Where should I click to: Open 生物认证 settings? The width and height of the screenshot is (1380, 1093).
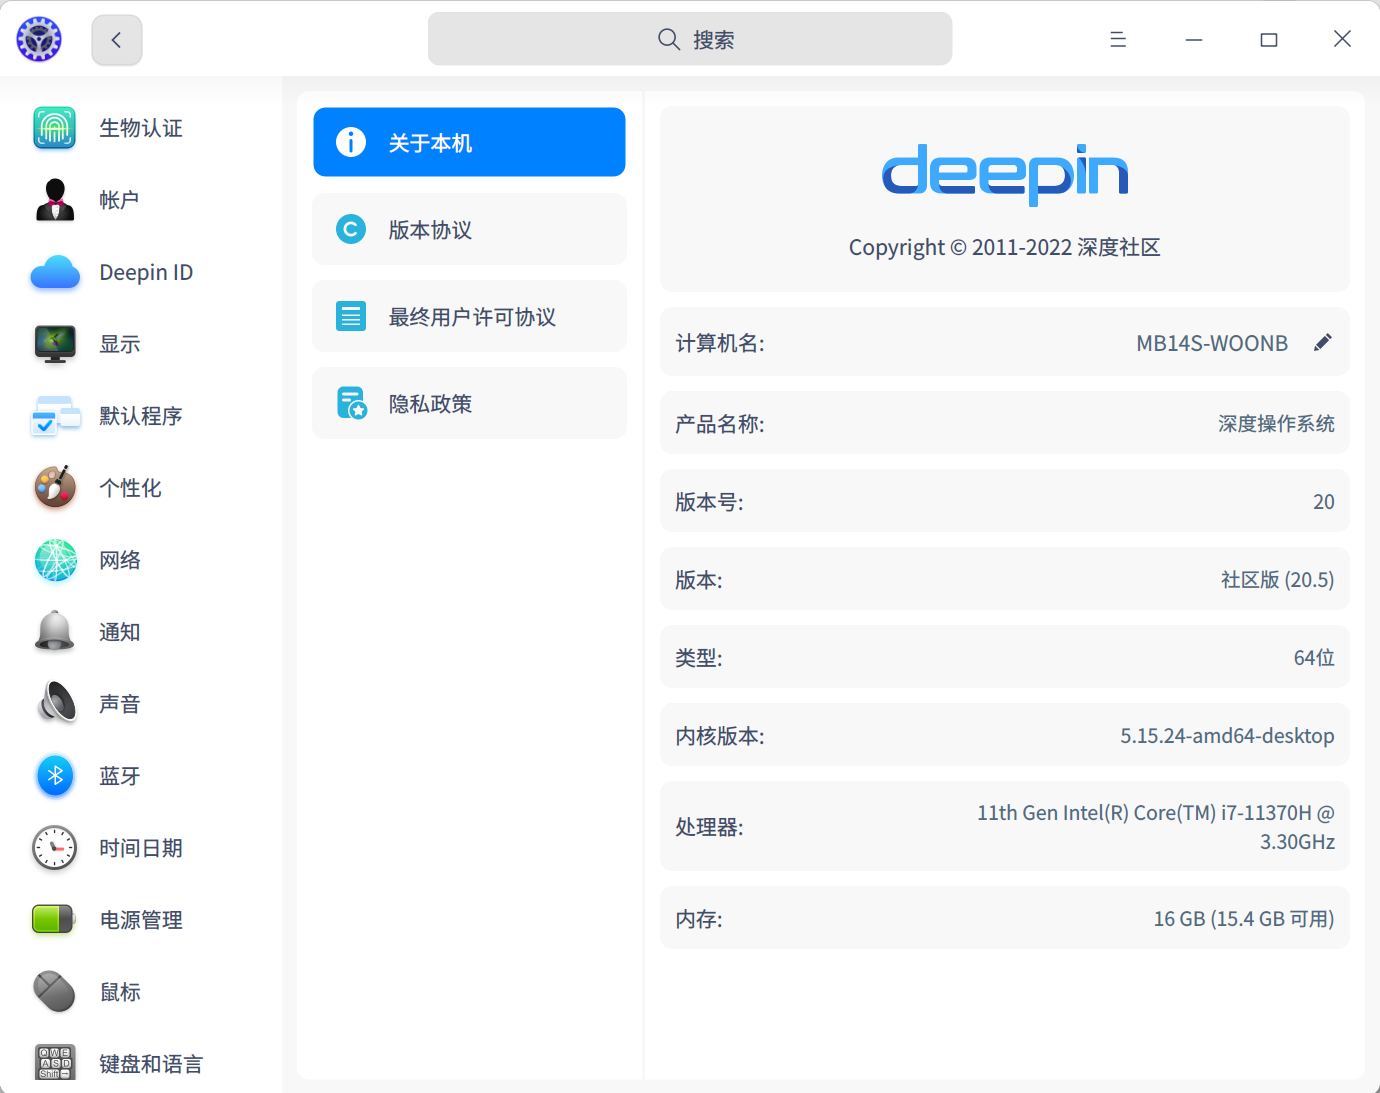tap(140, 128)
